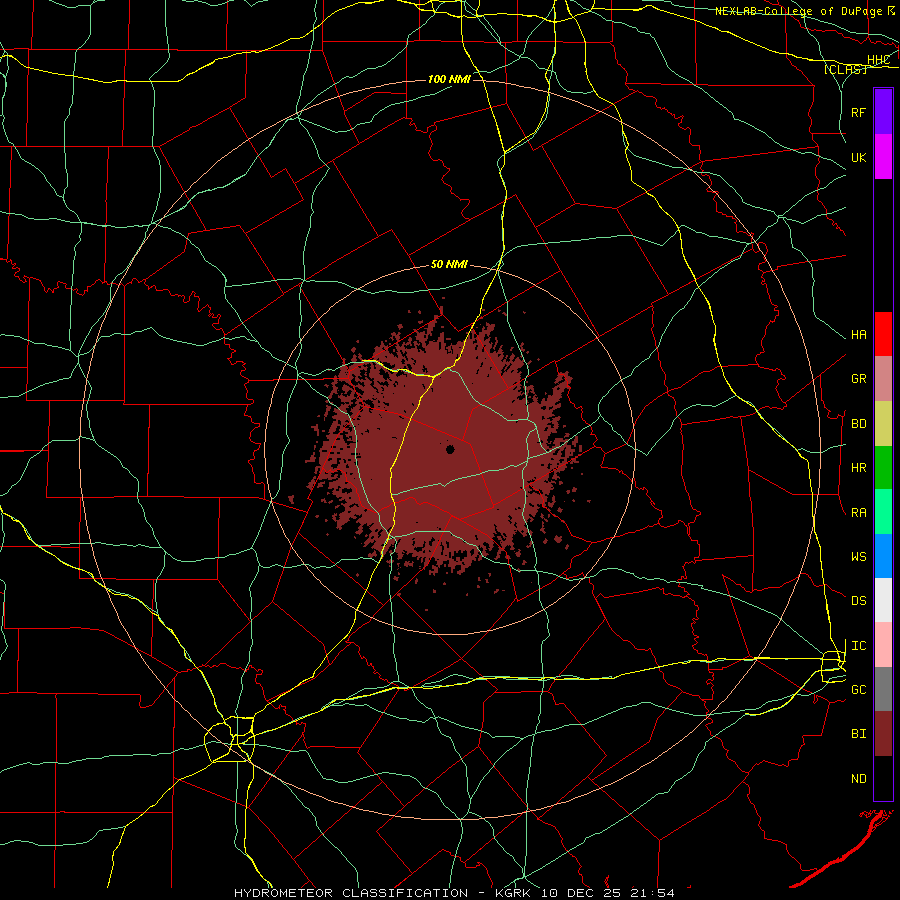This screenshot has width=900, height=900.
Task: Click the DS legend label
Action: point(858,601)
